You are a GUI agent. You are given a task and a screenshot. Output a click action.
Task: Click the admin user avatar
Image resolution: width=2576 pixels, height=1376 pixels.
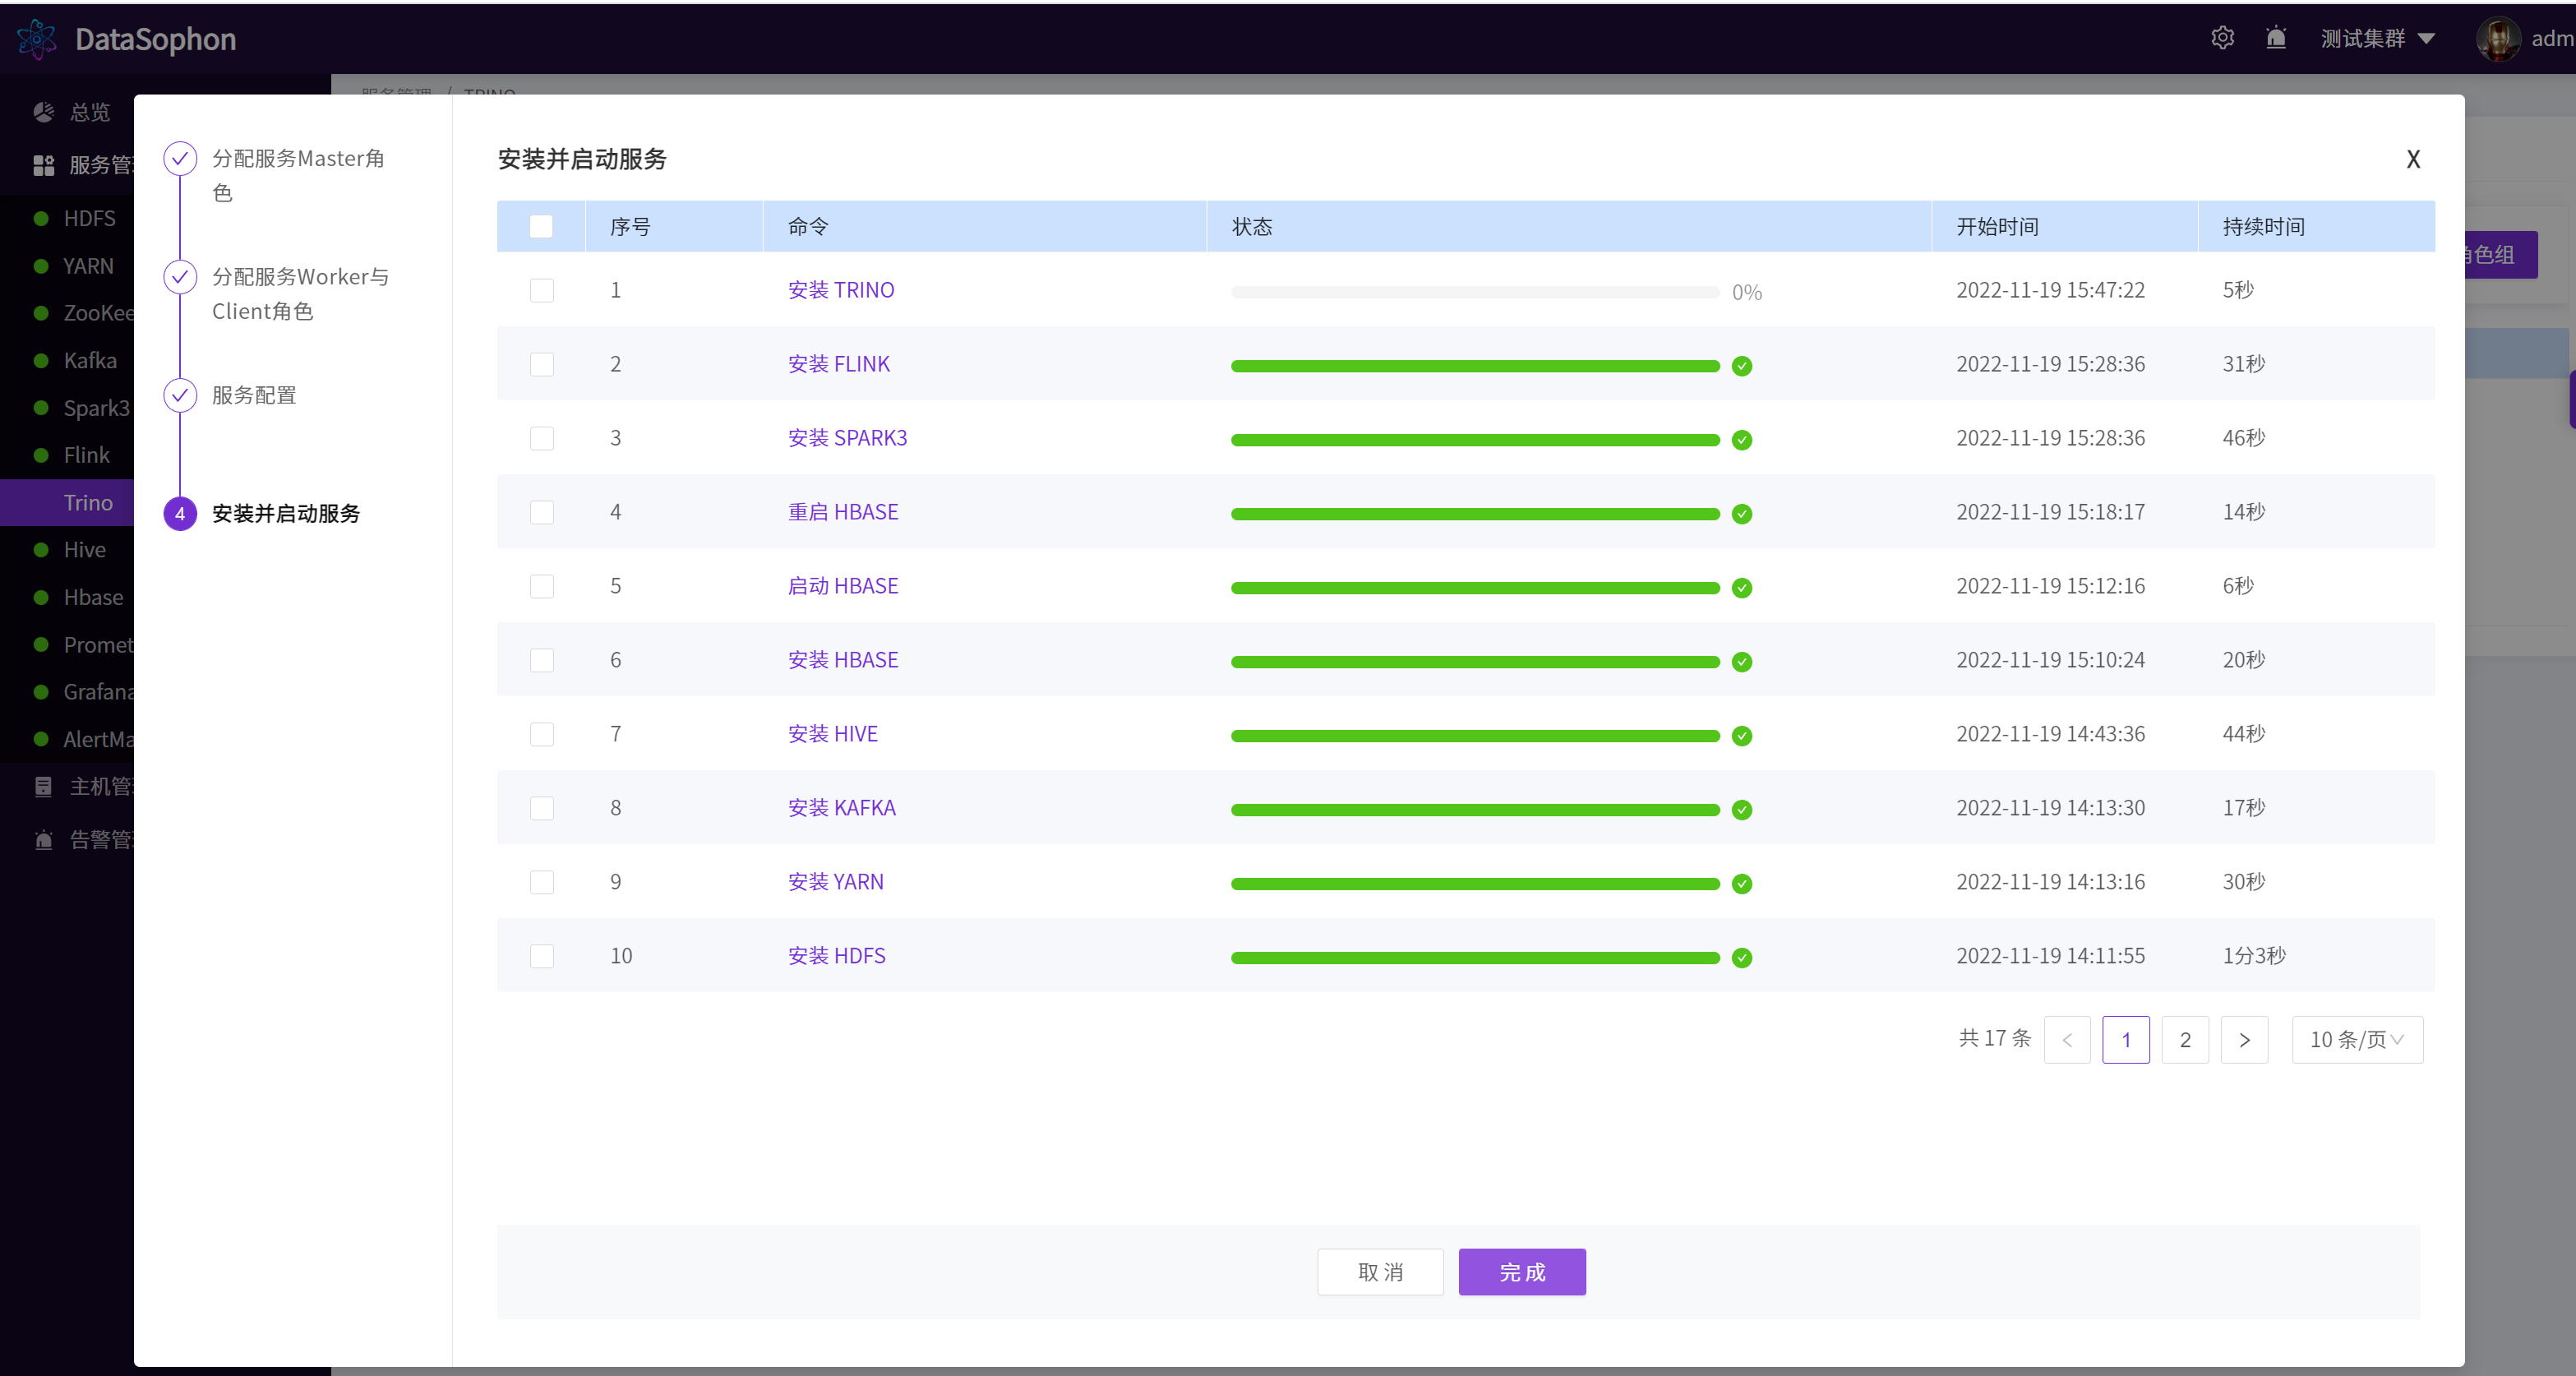coord(2498,39)
